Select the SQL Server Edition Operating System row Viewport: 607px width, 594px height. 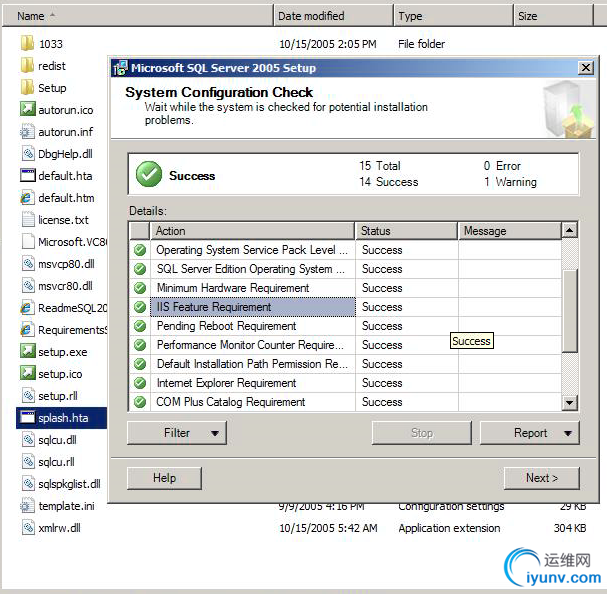point(345,269)
